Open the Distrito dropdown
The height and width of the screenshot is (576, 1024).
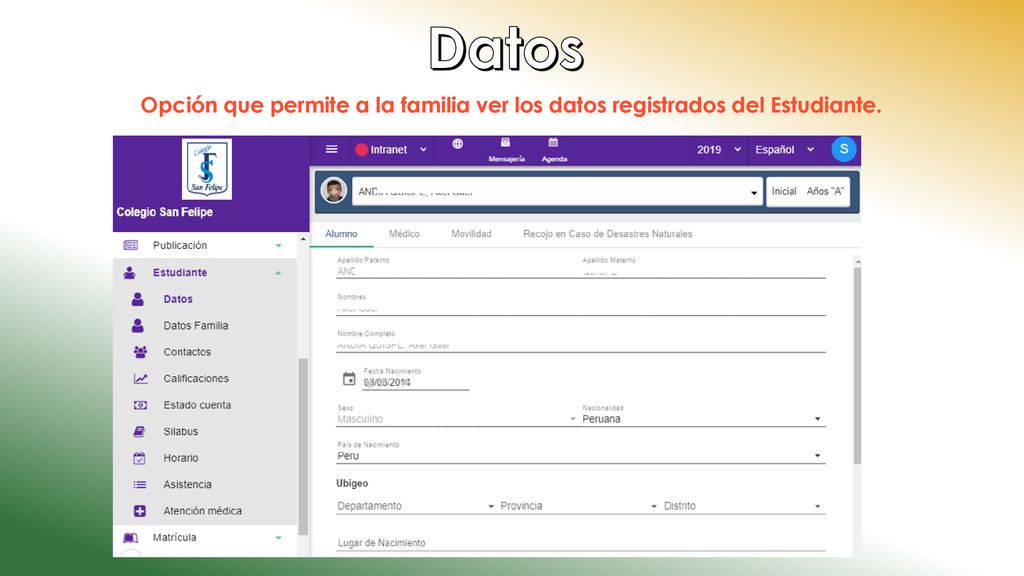(743, 506)
